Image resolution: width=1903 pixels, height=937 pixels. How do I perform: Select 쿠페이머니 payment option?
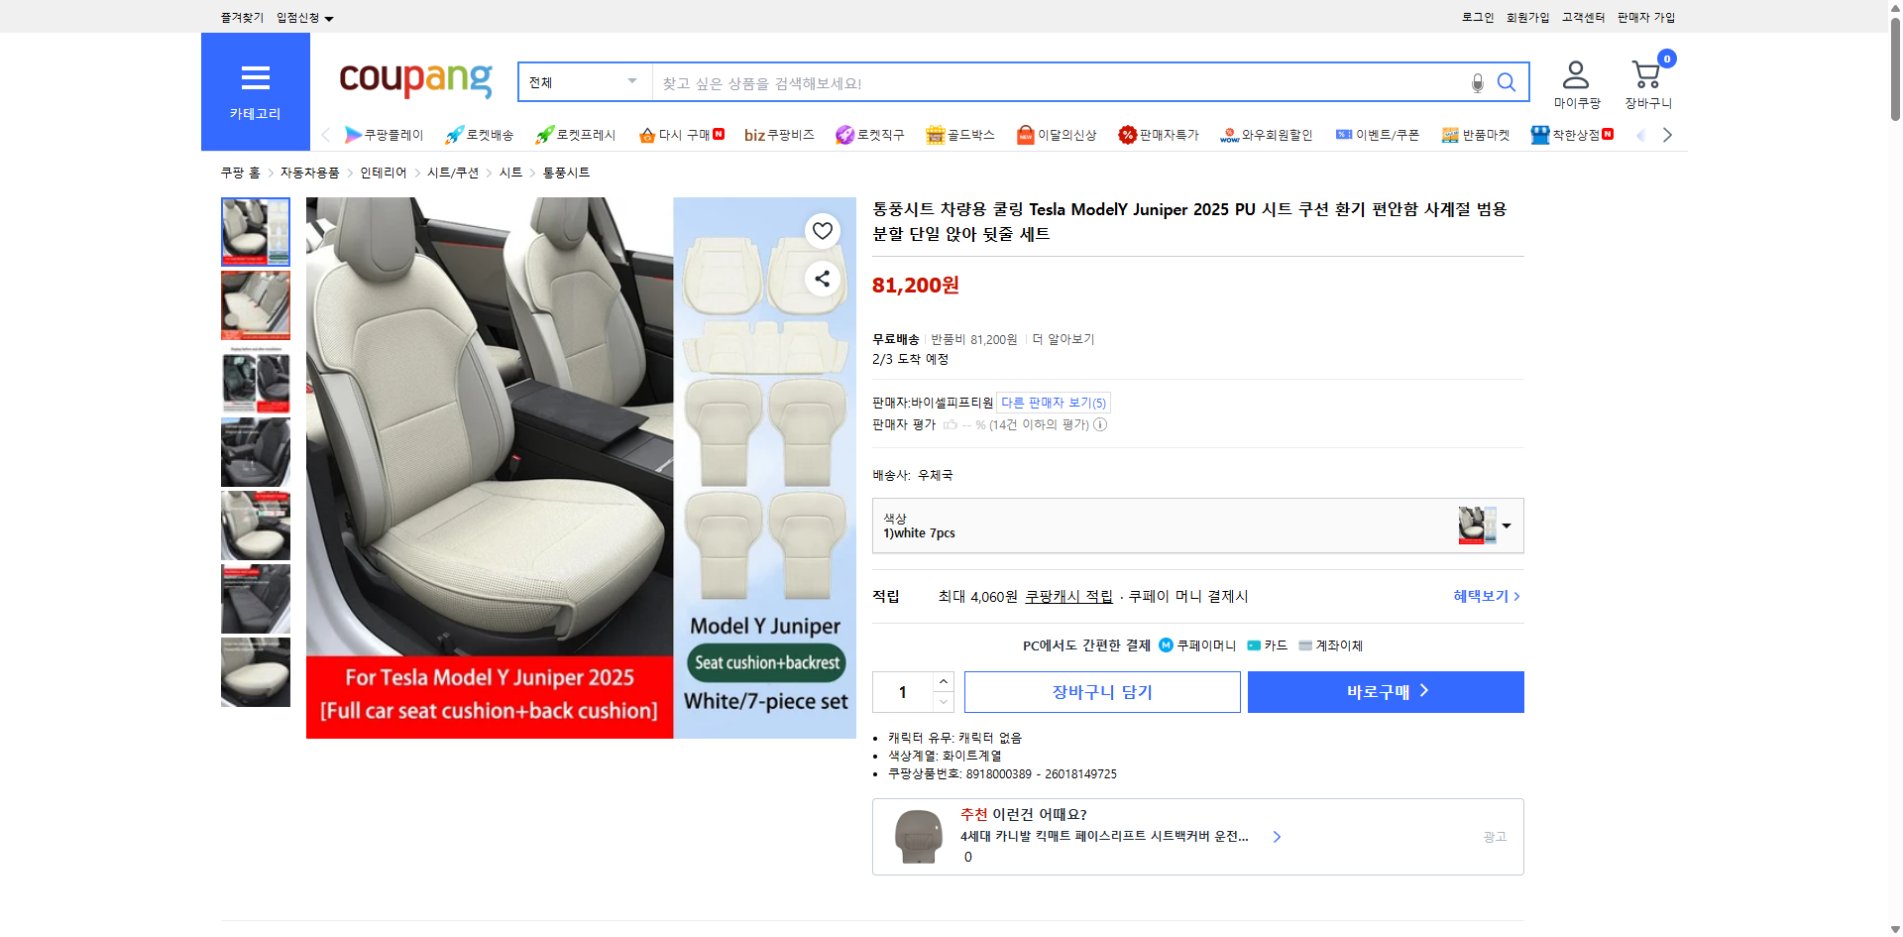1199,645
